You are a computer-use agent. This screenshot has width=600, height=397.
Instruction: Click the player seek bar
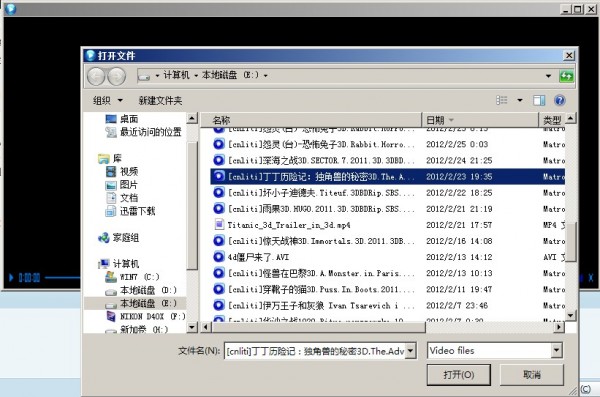(62, 278)
